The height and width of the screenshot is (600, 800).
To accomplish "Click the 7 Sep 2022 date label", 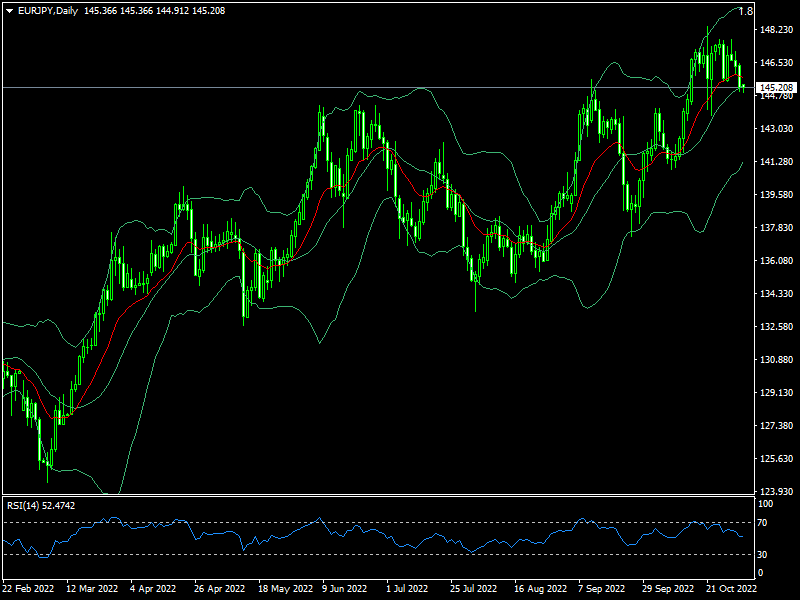I will [602, 588].
